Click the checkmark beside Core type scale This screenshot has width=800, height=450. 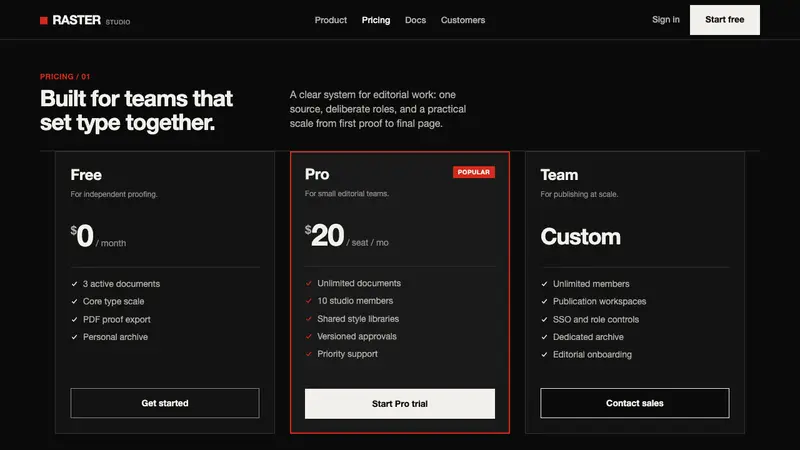coord(74,302)
